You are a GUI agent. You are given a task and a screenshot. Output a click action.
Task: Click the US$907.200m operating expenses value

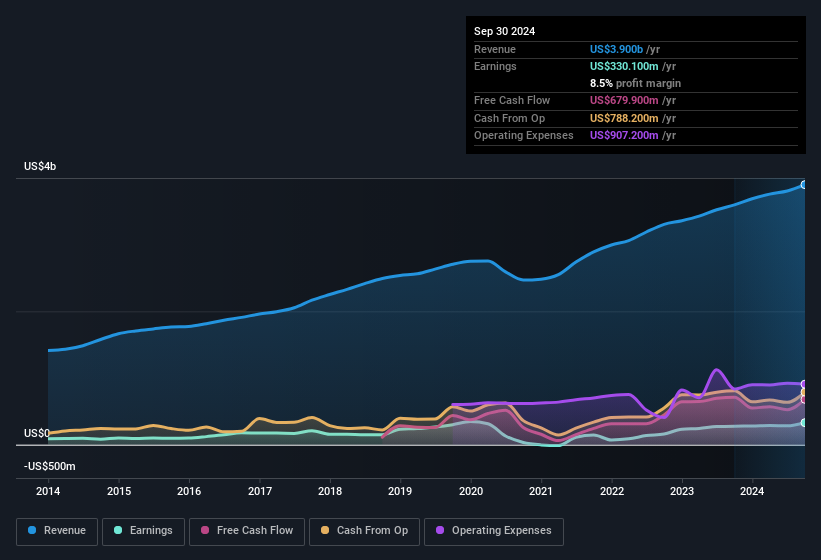click(626, 135)
